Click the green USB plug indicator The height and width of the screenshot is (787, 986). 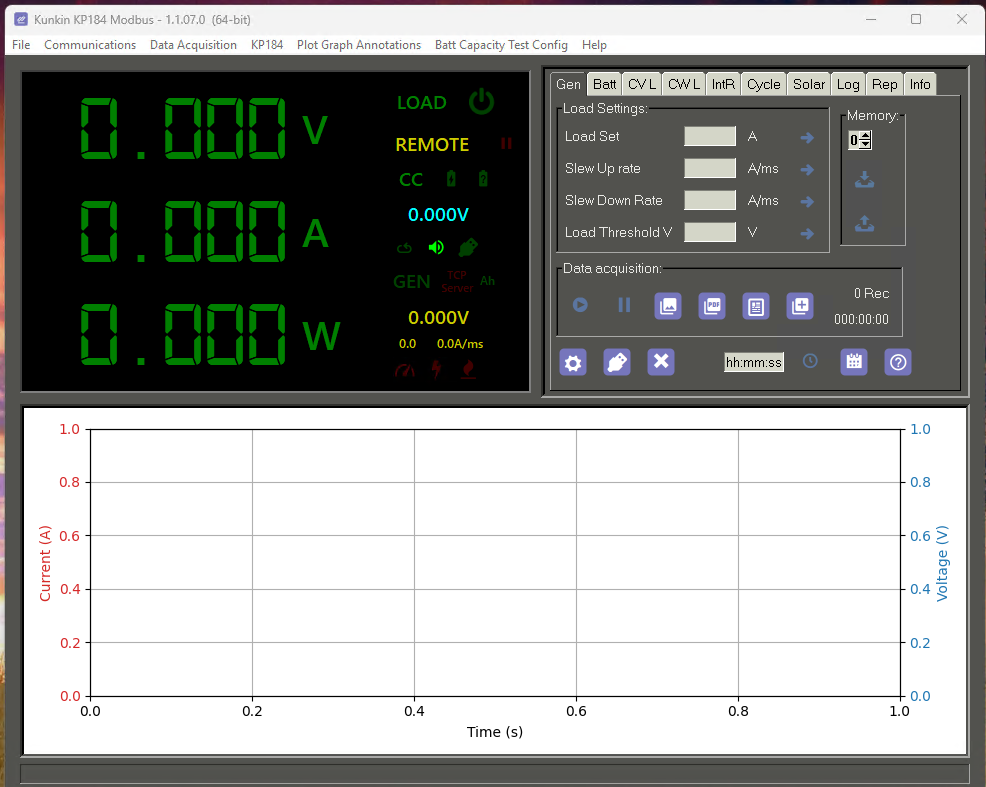pyautogui.click(x=468, y=248)
